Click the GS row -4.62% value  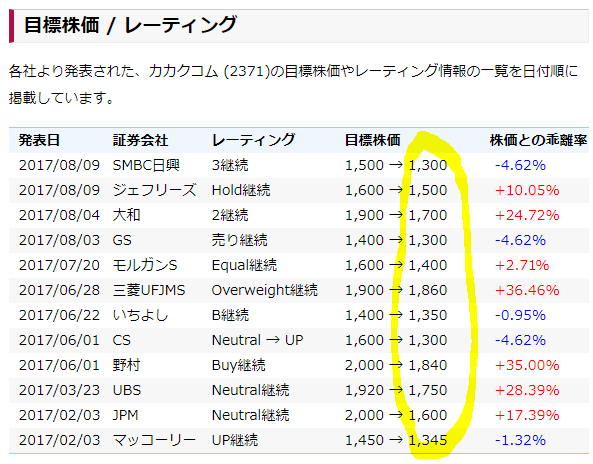point(520,240)
